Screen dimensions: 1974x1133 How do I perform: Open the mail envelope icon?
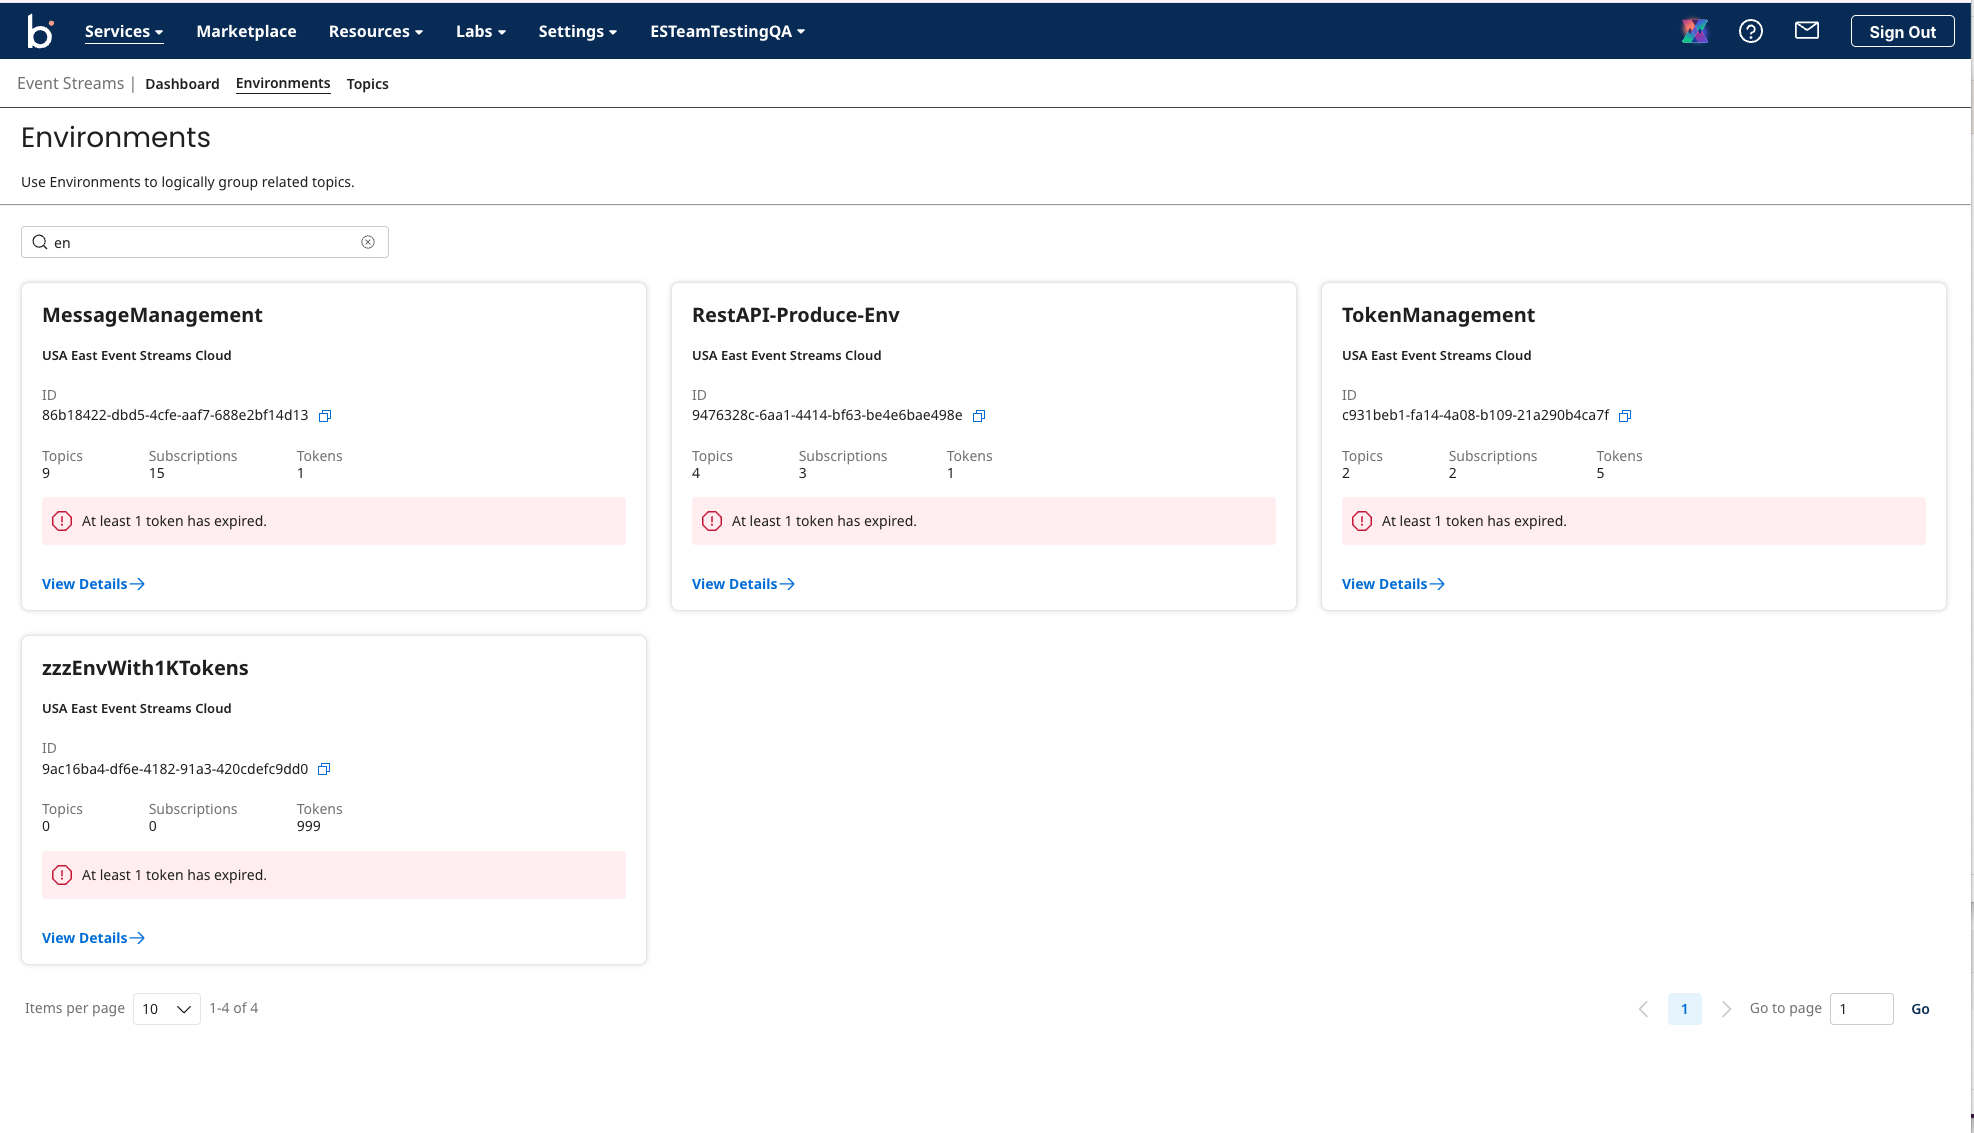tap(1806, 31)
